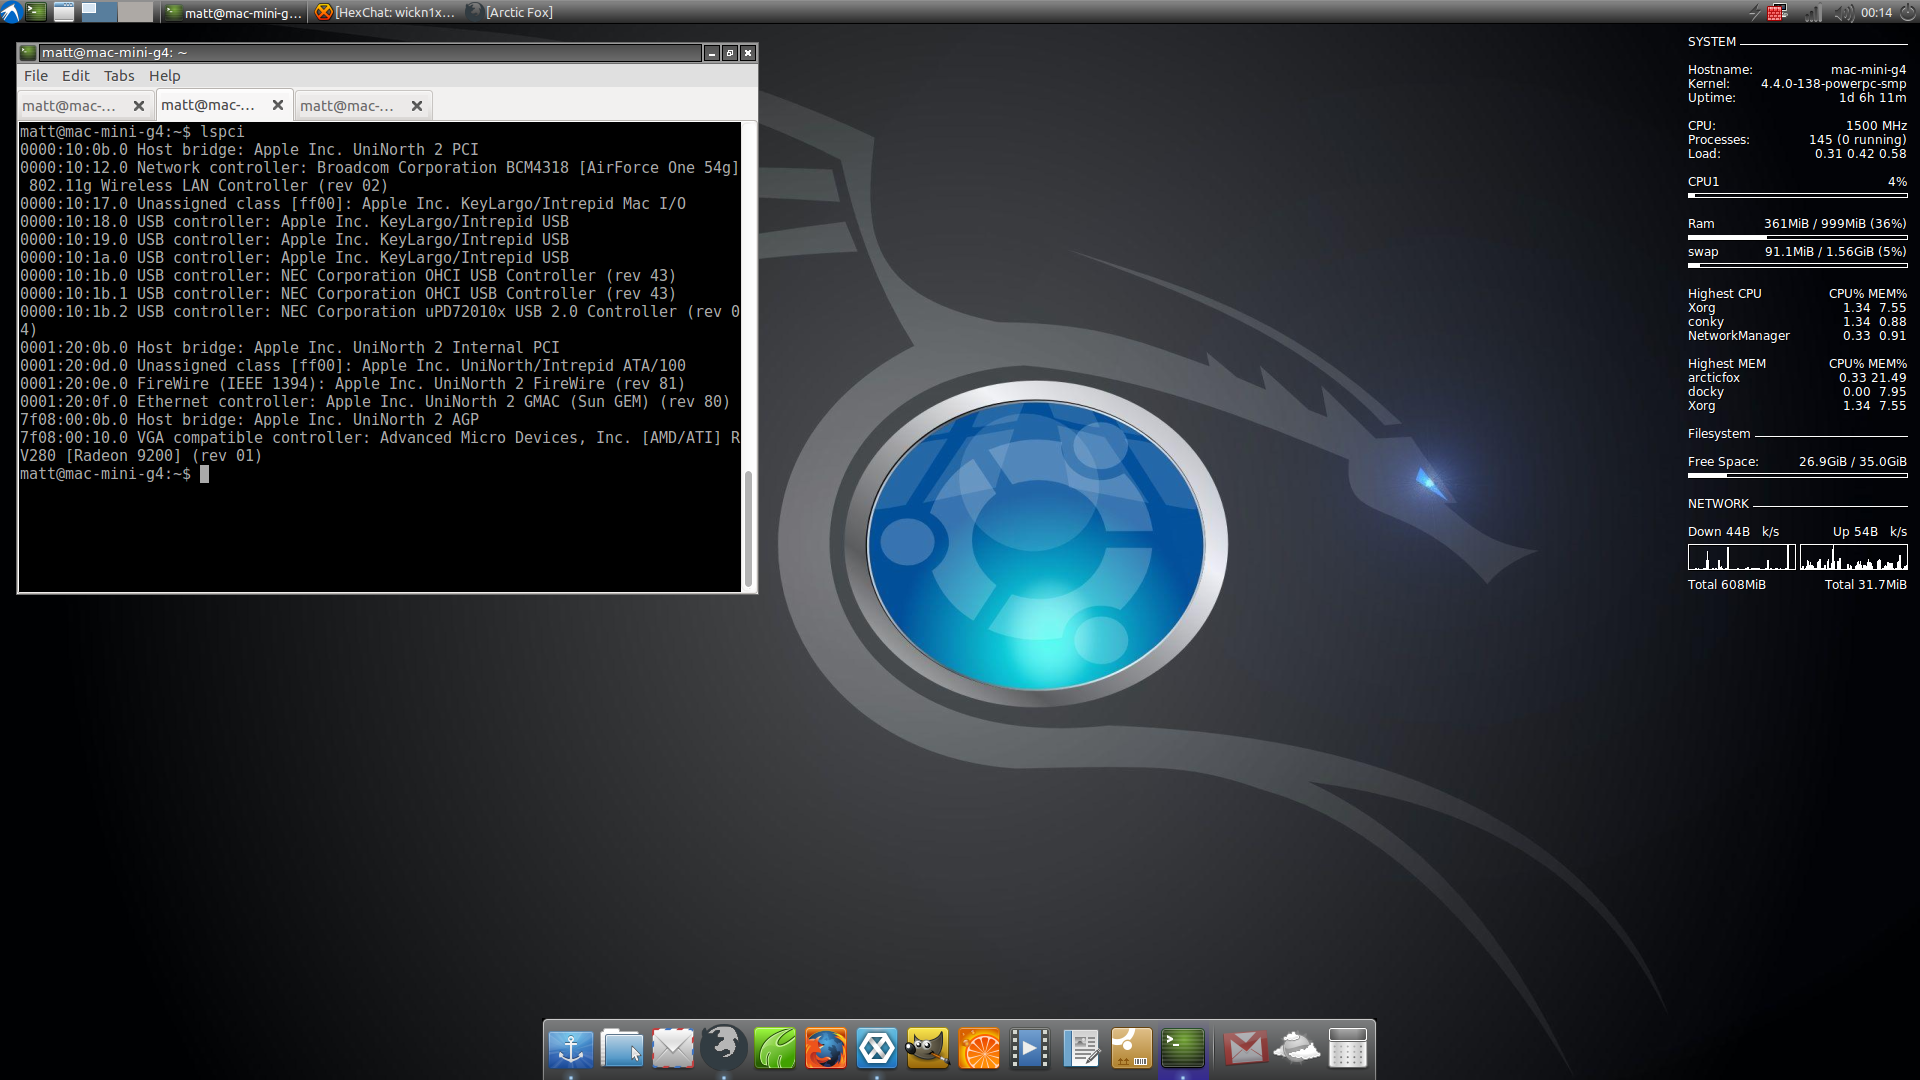Viewport: 1920px width, 1080px height.
Task: Click the terminal vertical scrollbar
Action: (748, 528)
